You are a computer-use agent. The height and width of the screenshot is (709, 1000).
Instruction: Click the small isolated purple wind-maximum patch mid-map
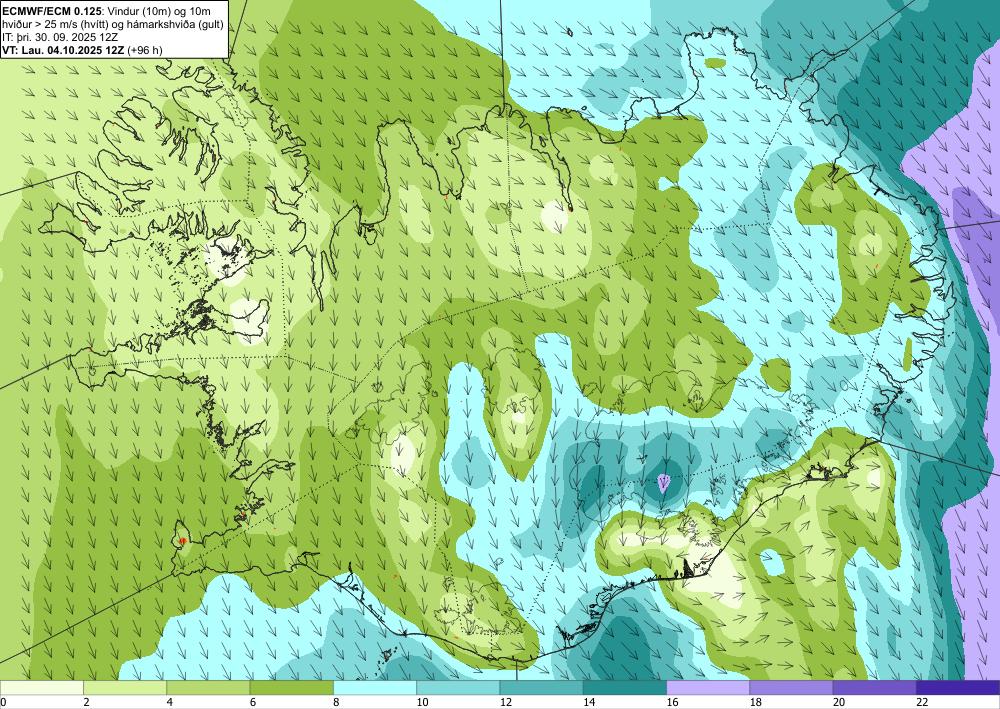[664, 483]
